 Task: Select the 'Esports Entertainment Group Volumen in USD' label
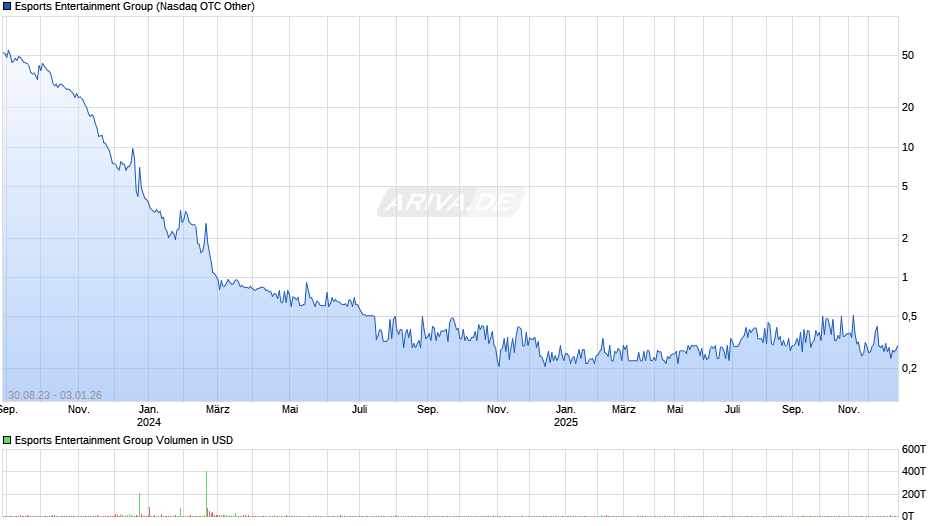click(x=124, y=440)
